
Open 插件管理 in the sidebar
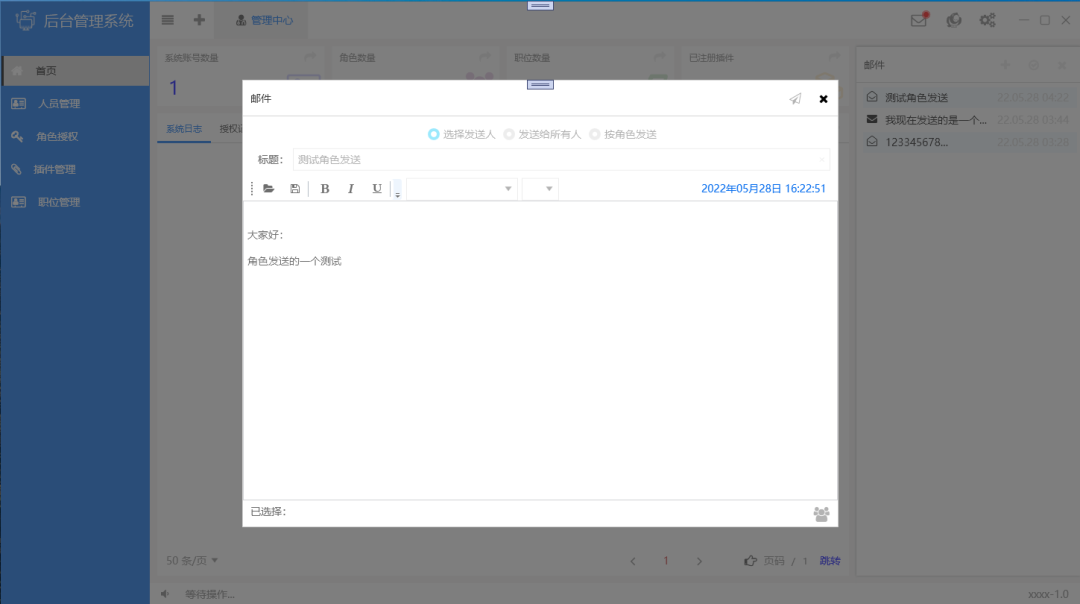point(75,169)
